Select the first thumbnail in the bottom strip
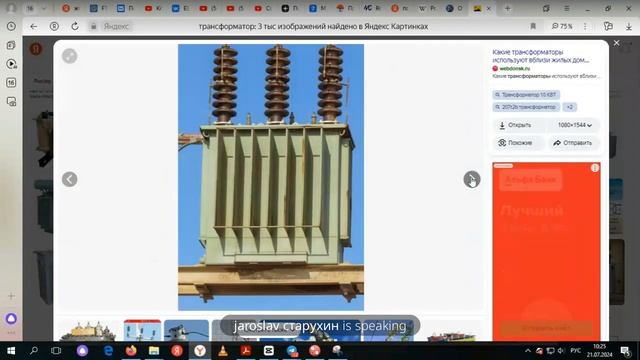The width and height of the screenshot is (640, 360). (89, 331)
